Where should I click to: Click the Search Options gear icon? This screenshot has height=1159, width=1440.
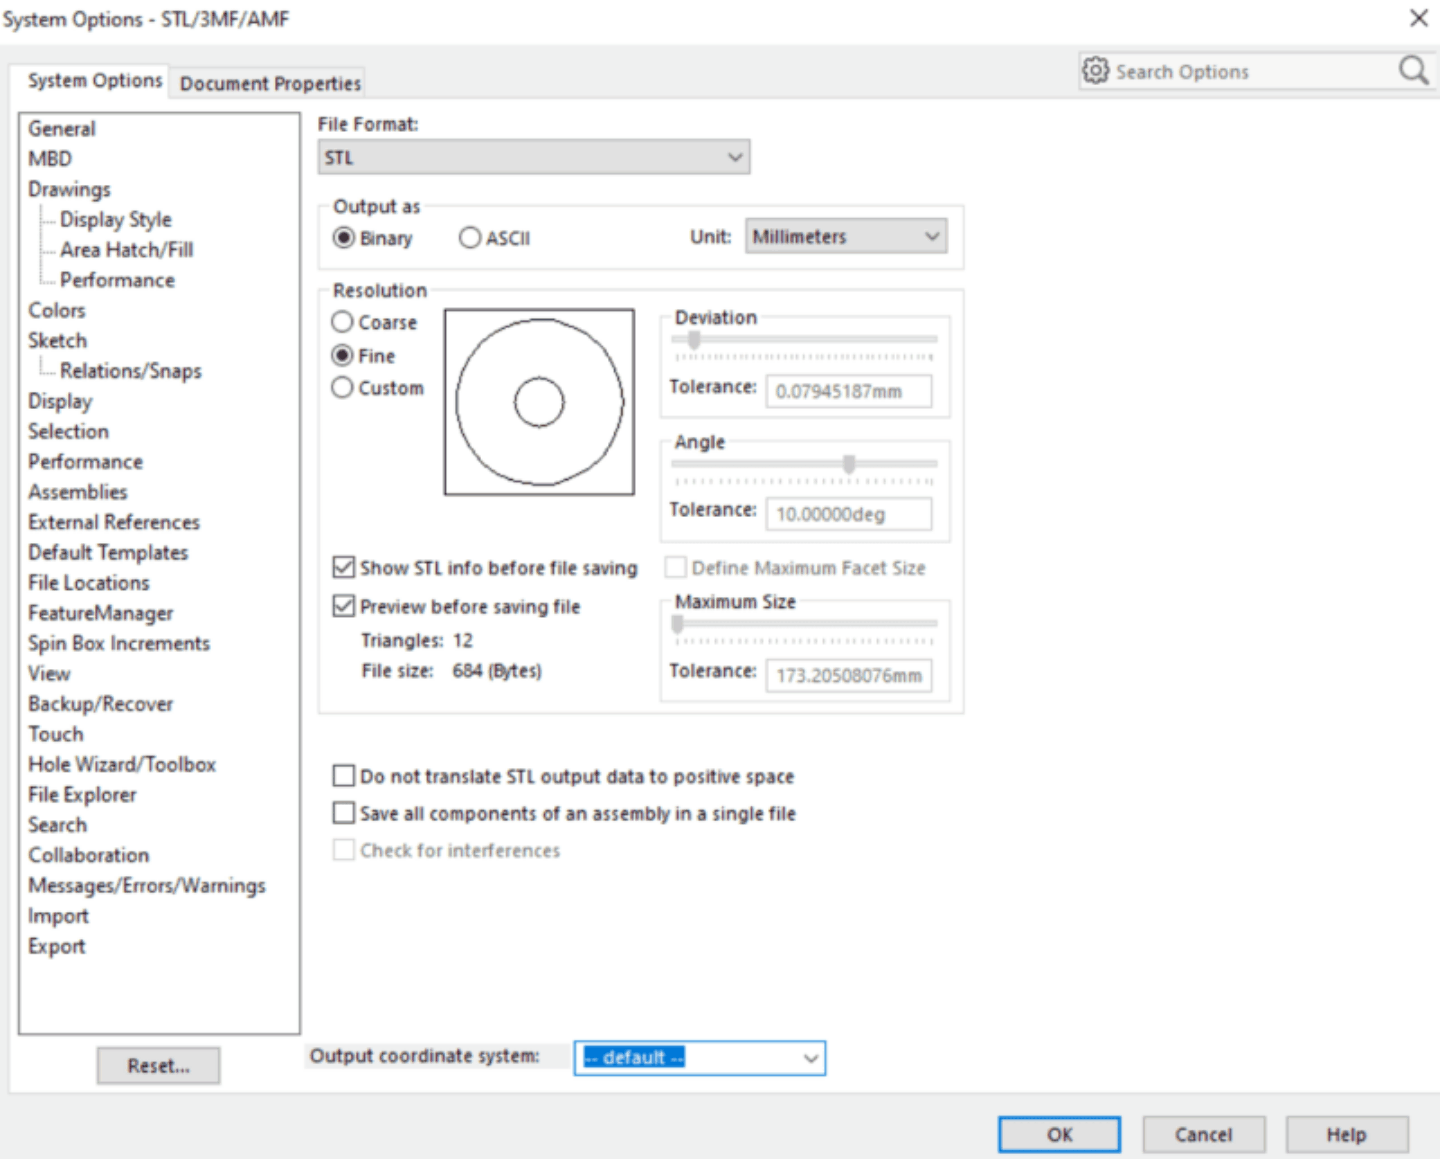click(x=1096, y=71)
